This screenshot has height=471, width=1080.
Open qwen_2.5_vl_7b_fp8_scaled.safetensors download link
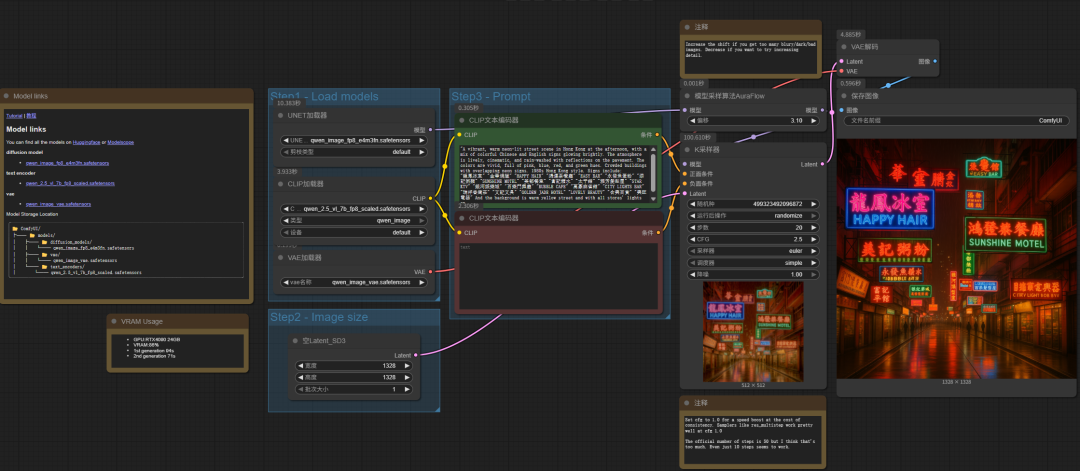[71, 183]
